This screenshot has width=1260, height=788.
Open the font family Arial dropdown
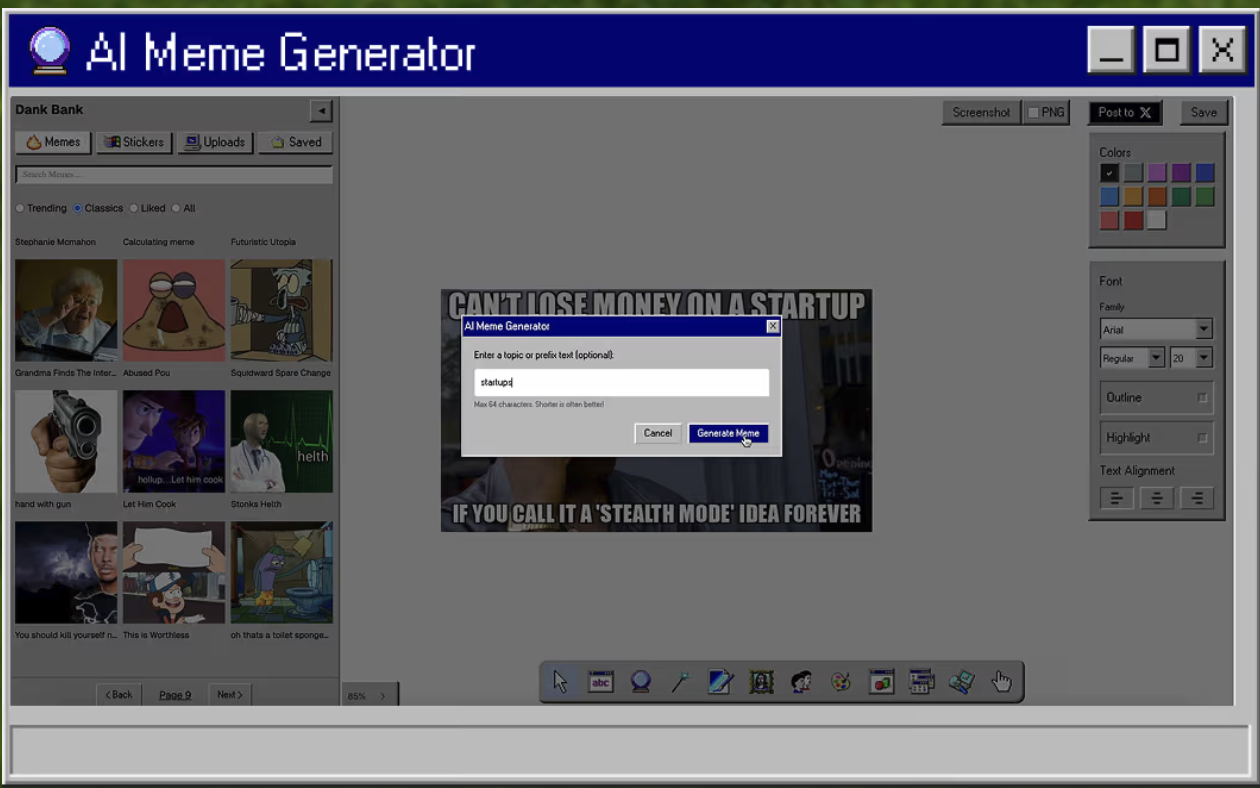pos(1156,329)
